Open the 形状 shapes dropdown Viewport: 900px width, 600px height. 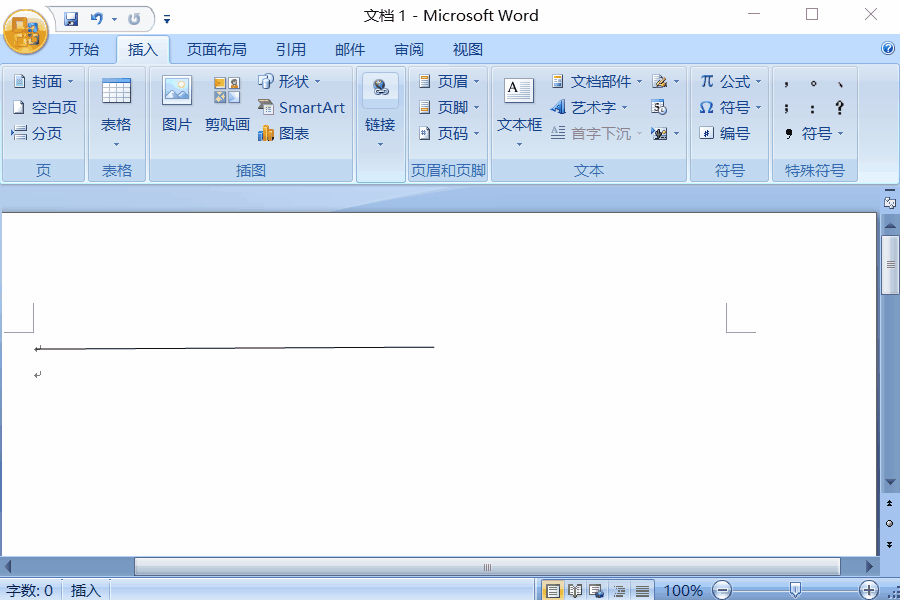pos(290,82)
